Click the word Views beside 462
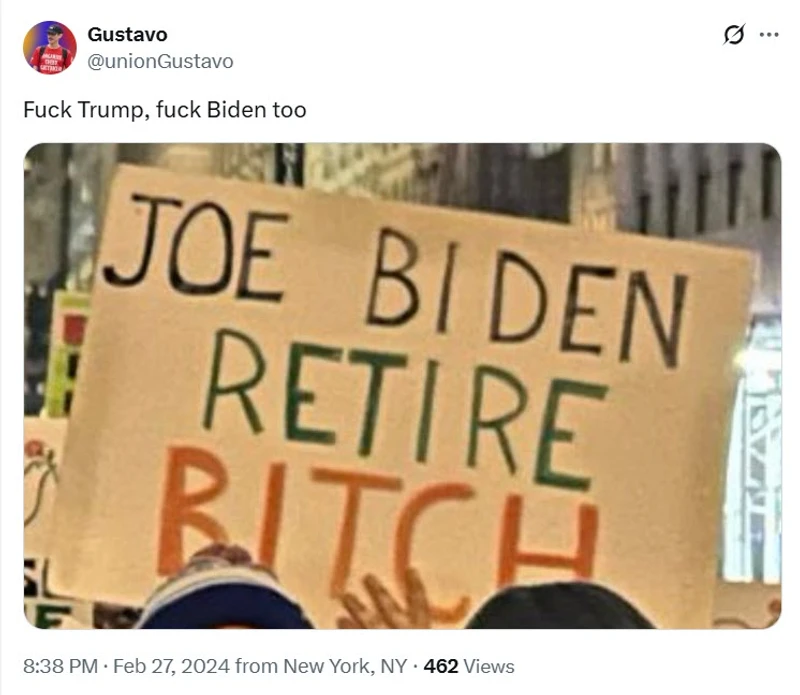 point(489,666)
